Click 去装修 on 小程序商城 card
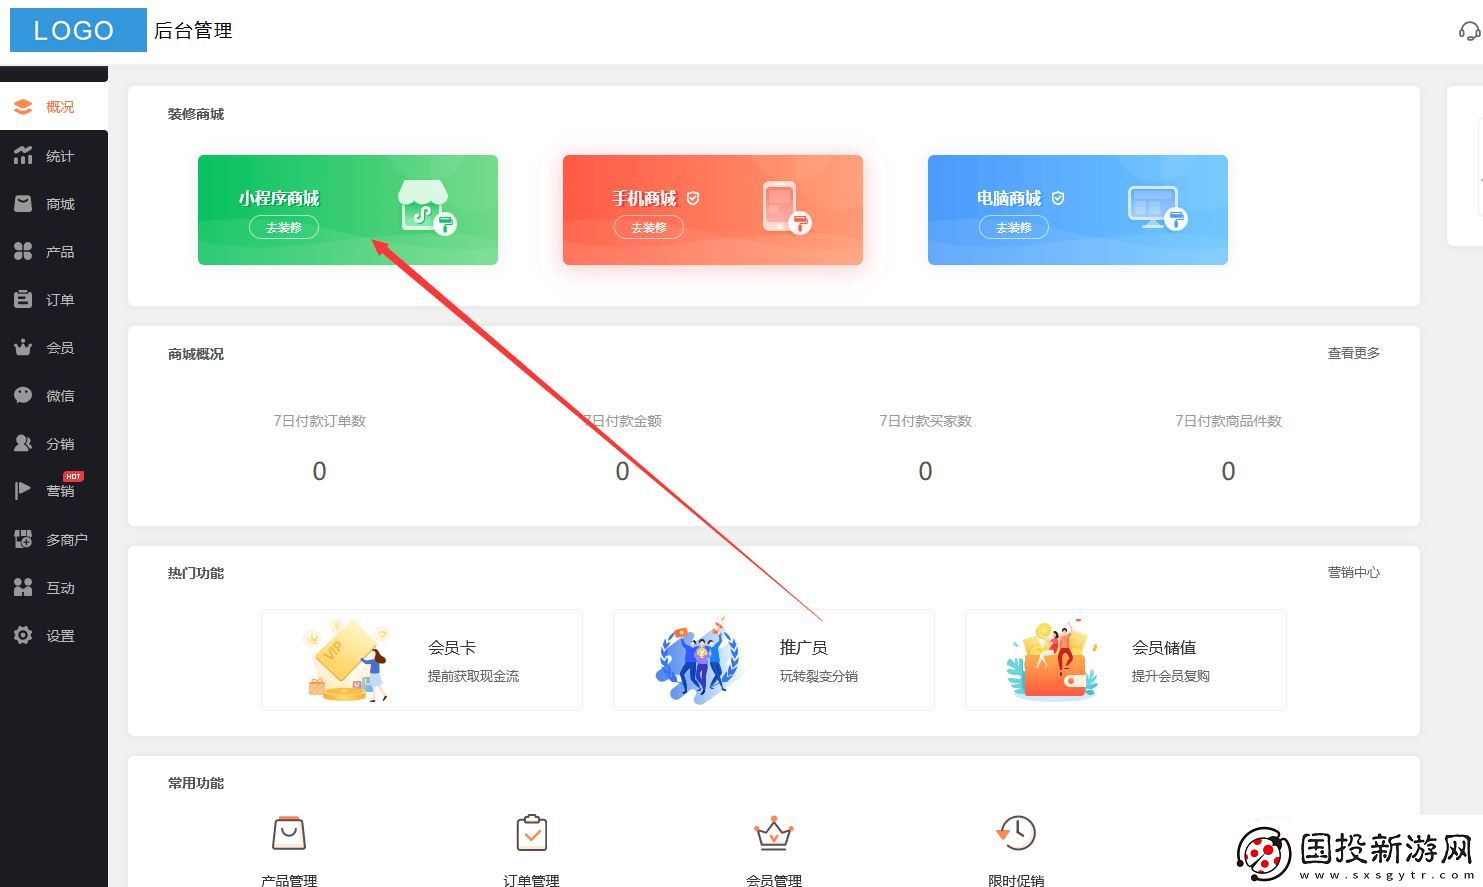This screenshot has height=887, width=1483. tap(284, 227)
